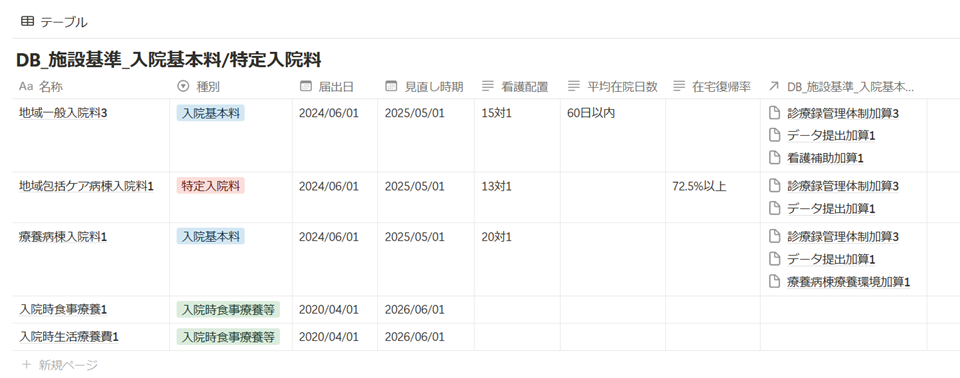Open the 入院時食事療養1 page
This screenshot has width=960, height=378.
[x=63, y=309]
